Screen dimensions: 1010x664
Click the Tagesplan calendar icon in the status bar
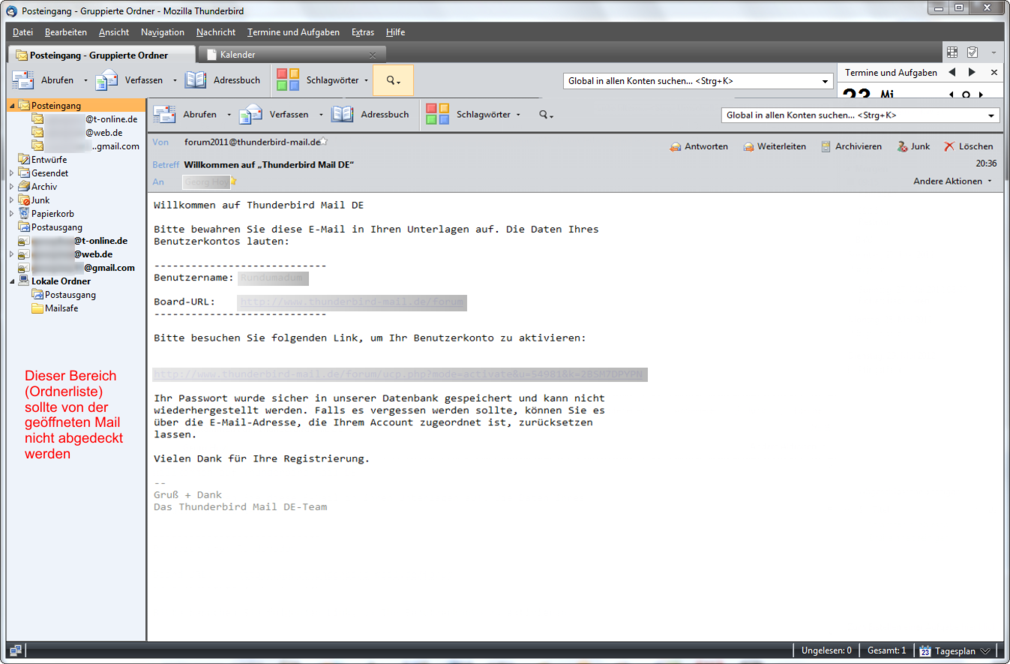click(925, 651)
